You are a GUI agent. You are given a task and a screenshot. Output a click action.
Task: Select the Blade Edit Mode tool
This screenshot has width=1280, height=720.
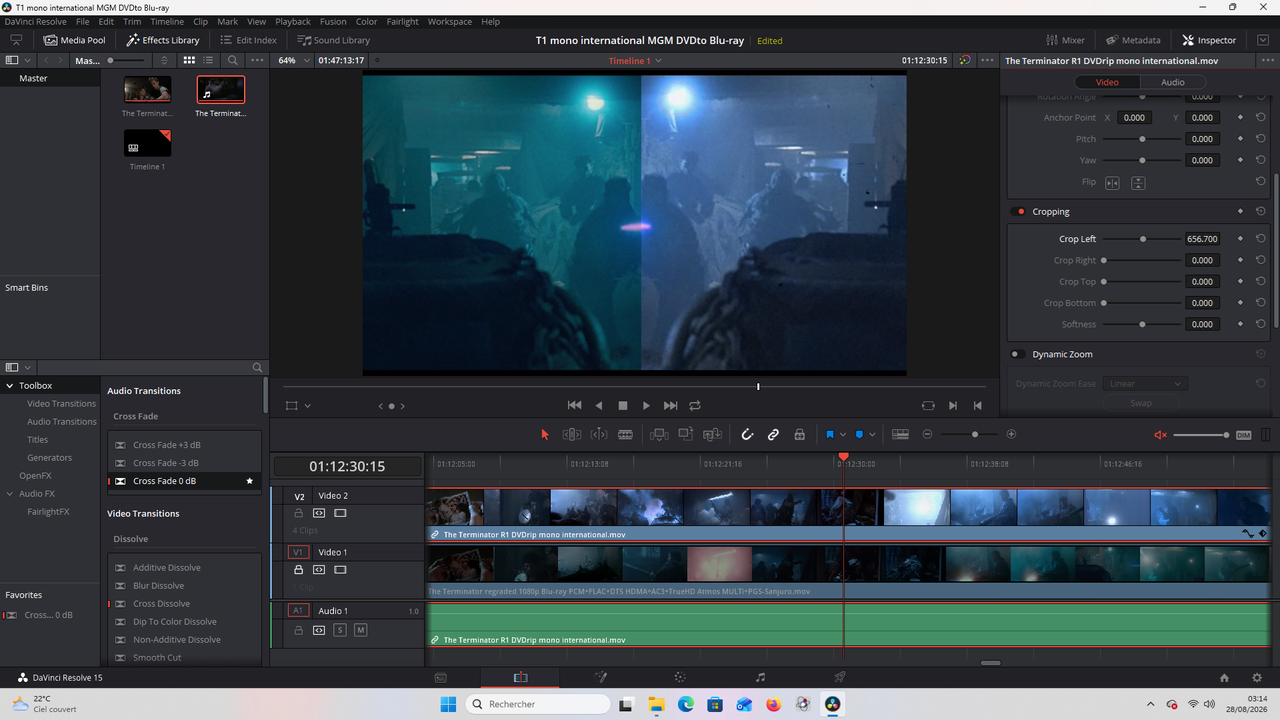tap(626, 434)
